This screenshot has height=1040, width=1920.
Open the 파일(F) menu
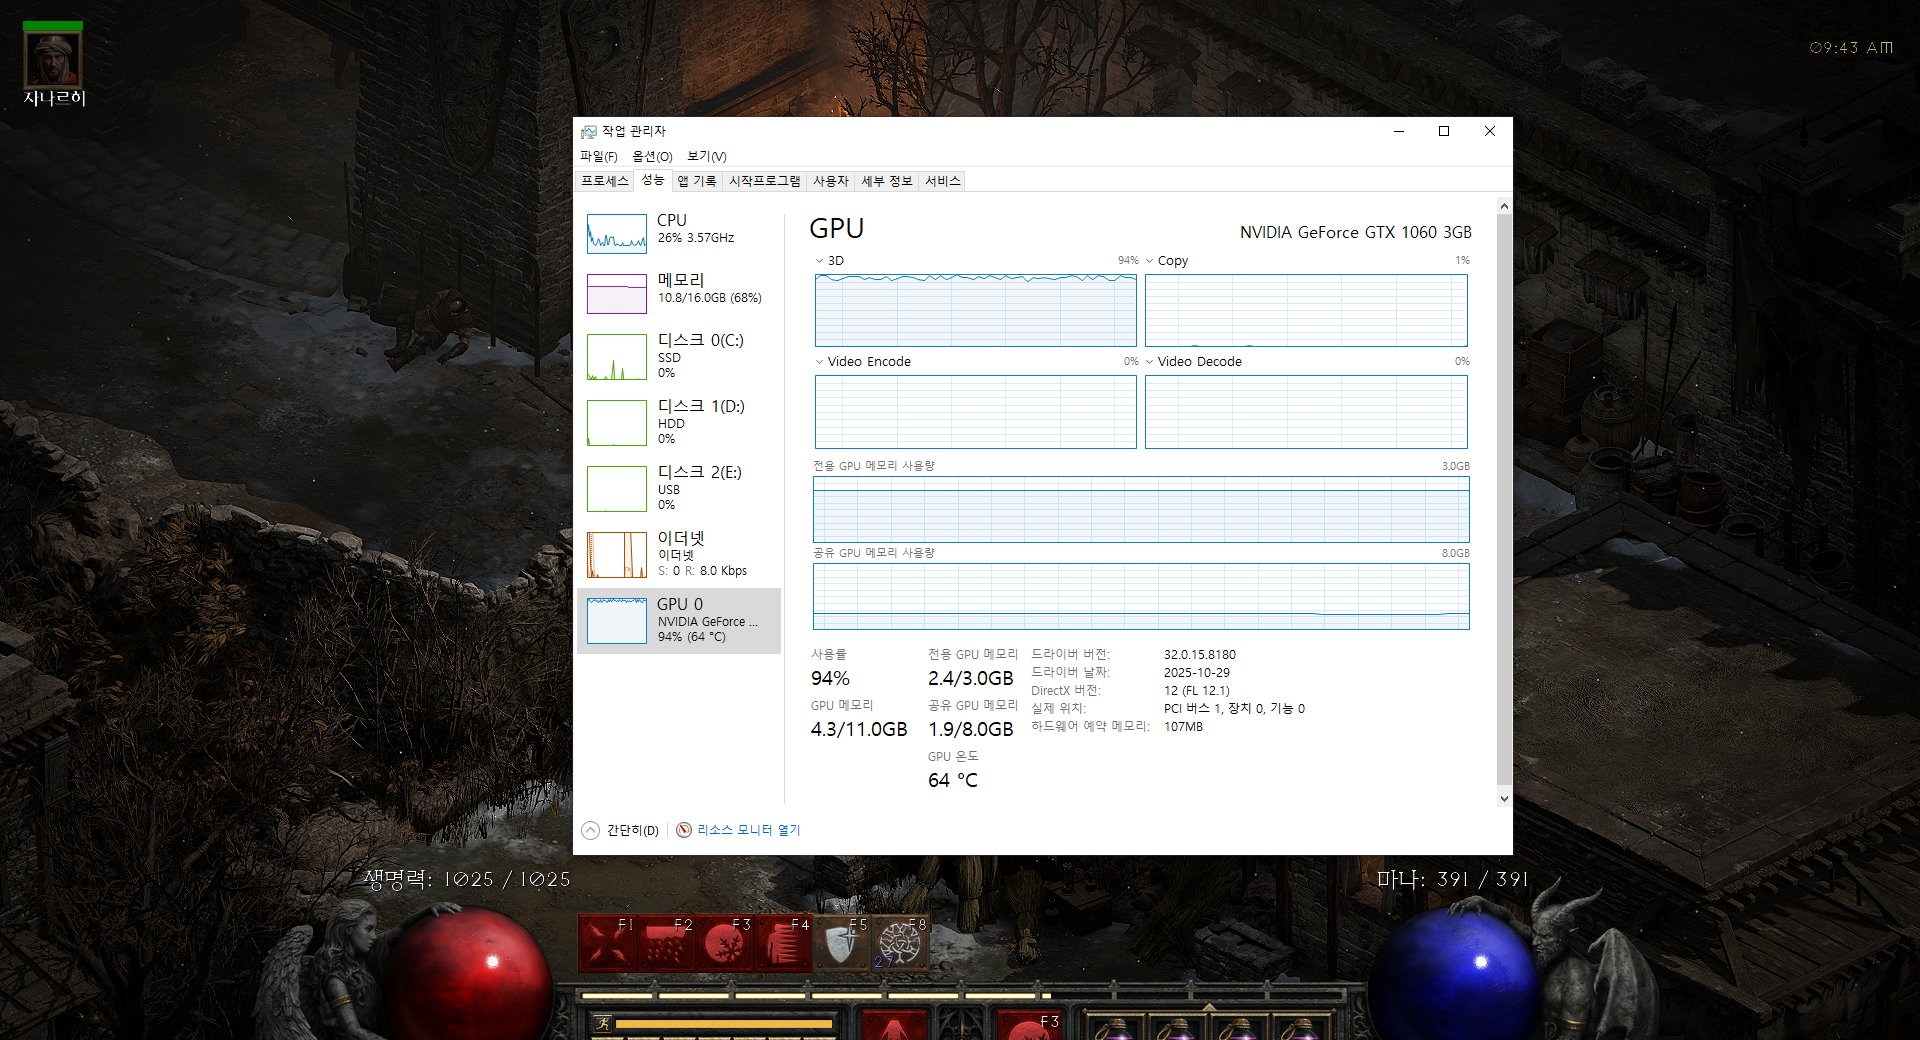coord(599,156)
